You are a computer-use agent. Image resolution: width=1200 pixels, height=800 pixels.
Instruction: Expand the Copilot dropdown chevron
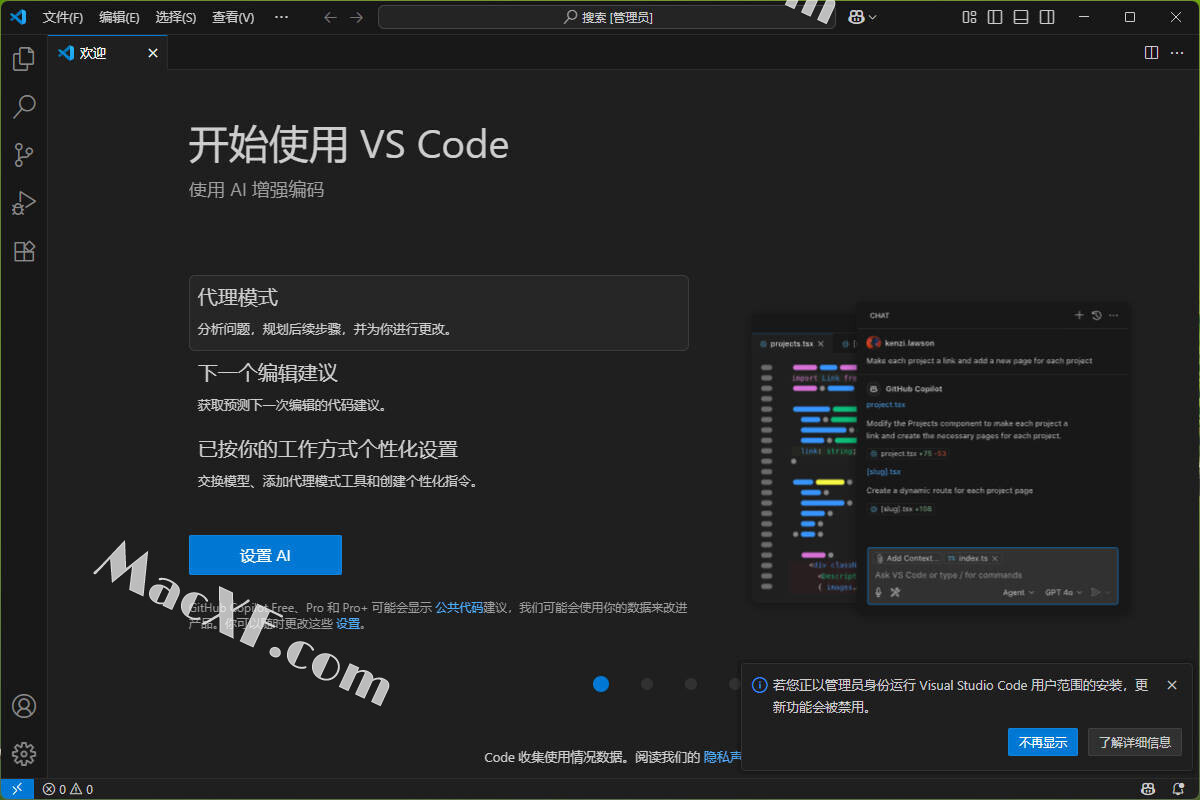pyautogui.click(x=873, y=17)
